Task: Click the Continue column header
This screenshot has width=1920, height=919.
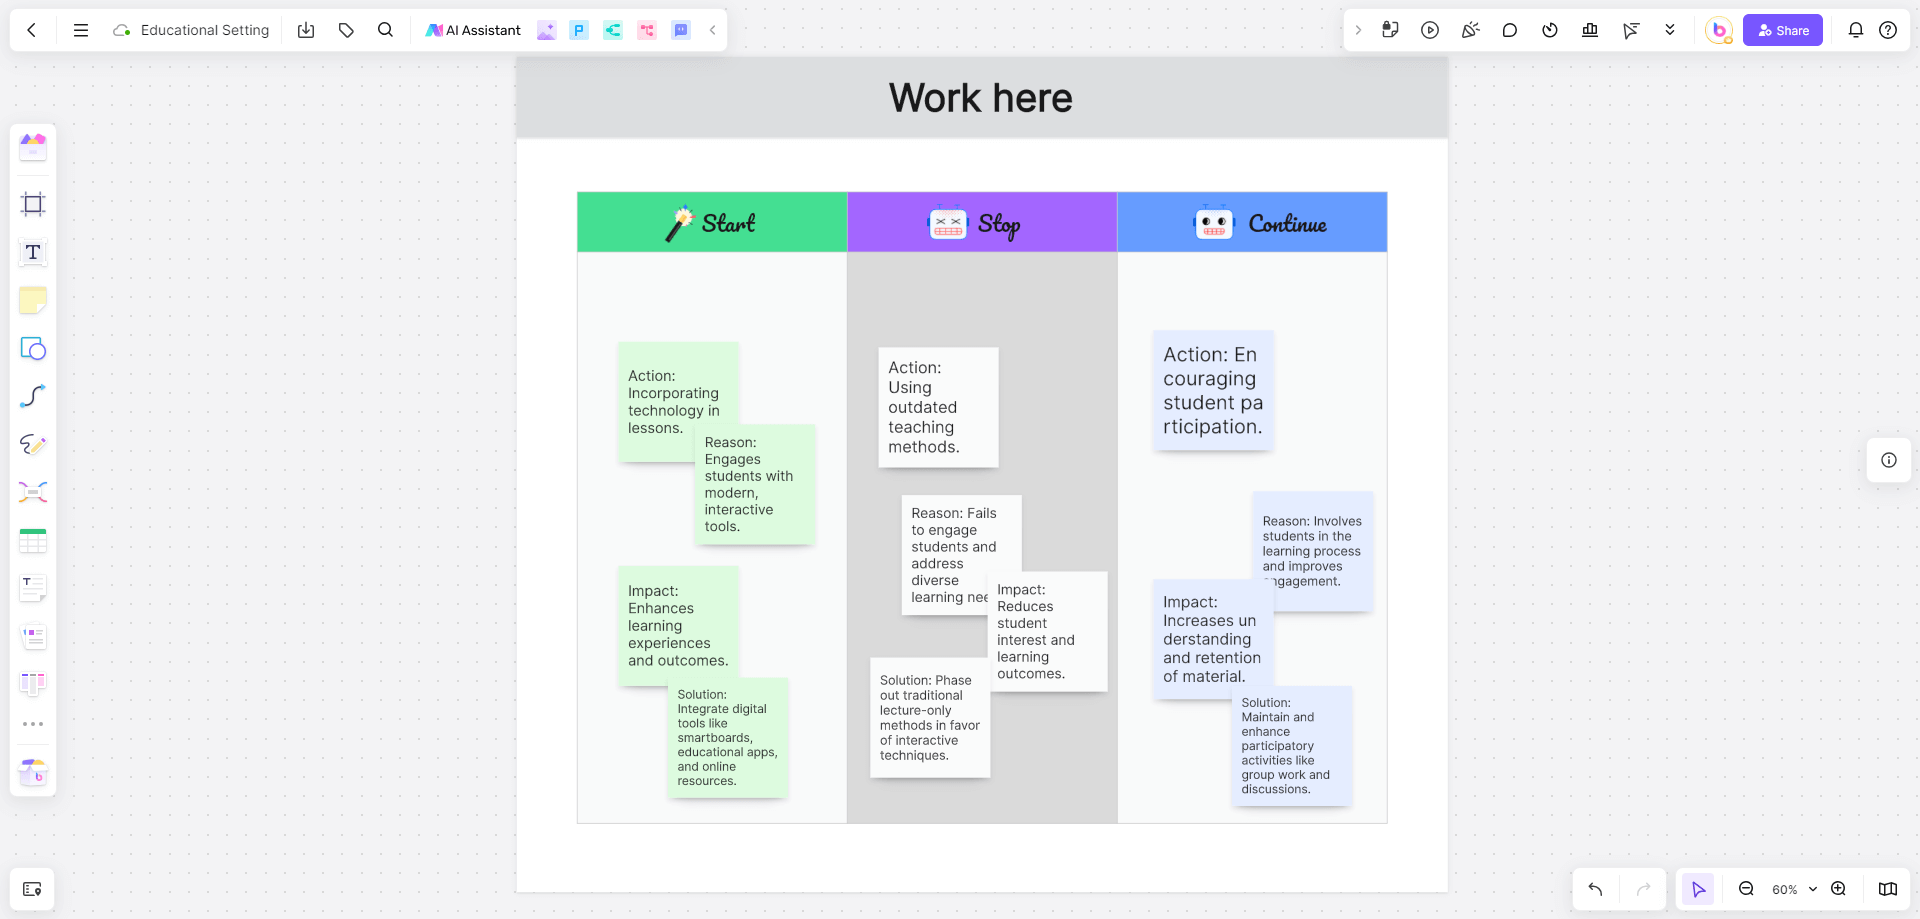Action: click(1252, 222)
